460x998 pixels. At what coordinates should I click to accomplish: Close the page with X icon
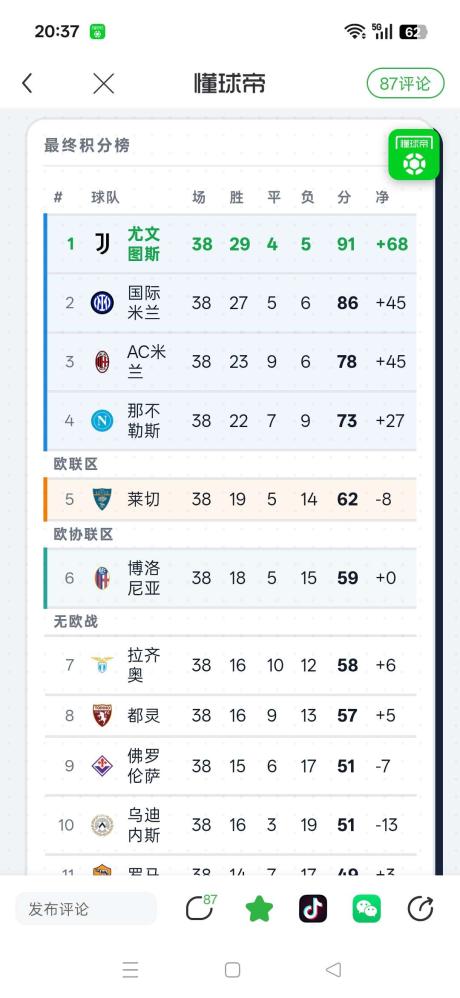103,83
